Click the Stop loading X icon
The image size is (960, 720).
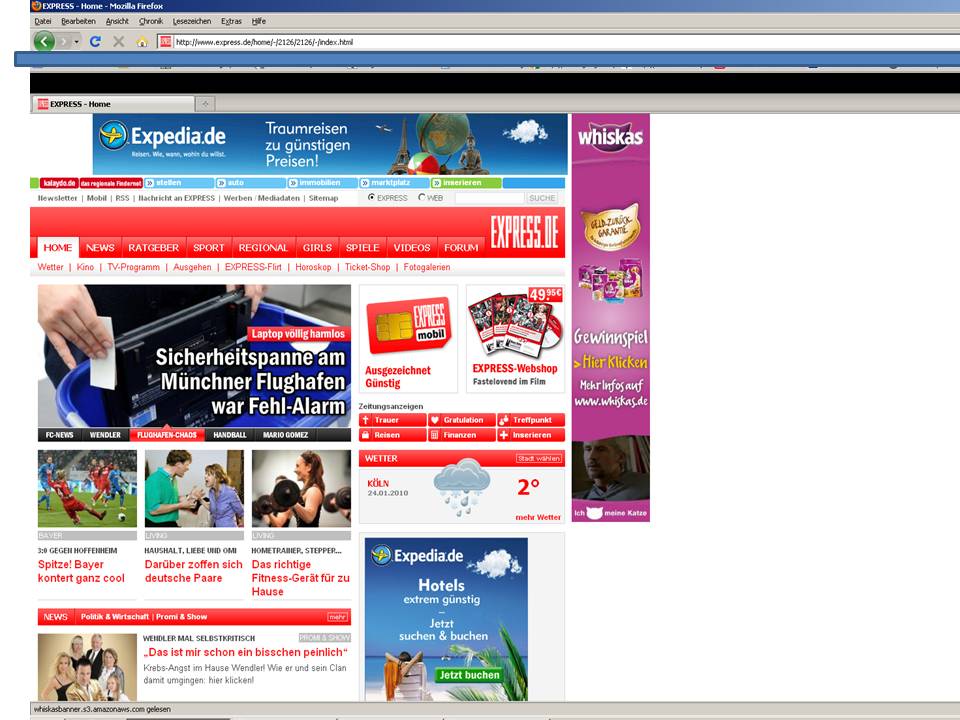119,42
